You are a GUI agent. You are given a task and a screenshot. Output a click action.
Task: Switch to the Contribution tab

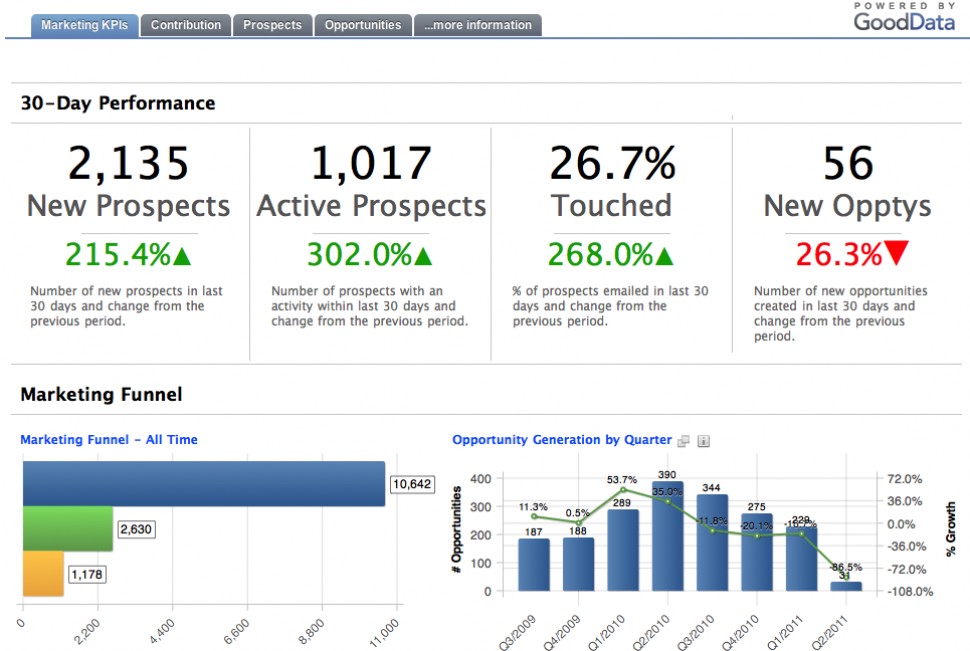tap(186, 25)
